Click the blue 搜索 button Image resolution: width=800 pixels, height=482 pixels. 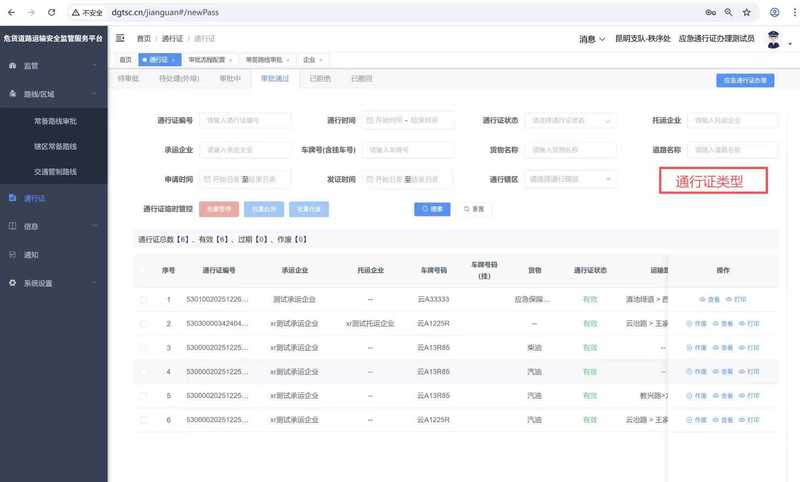coord(433,209)
